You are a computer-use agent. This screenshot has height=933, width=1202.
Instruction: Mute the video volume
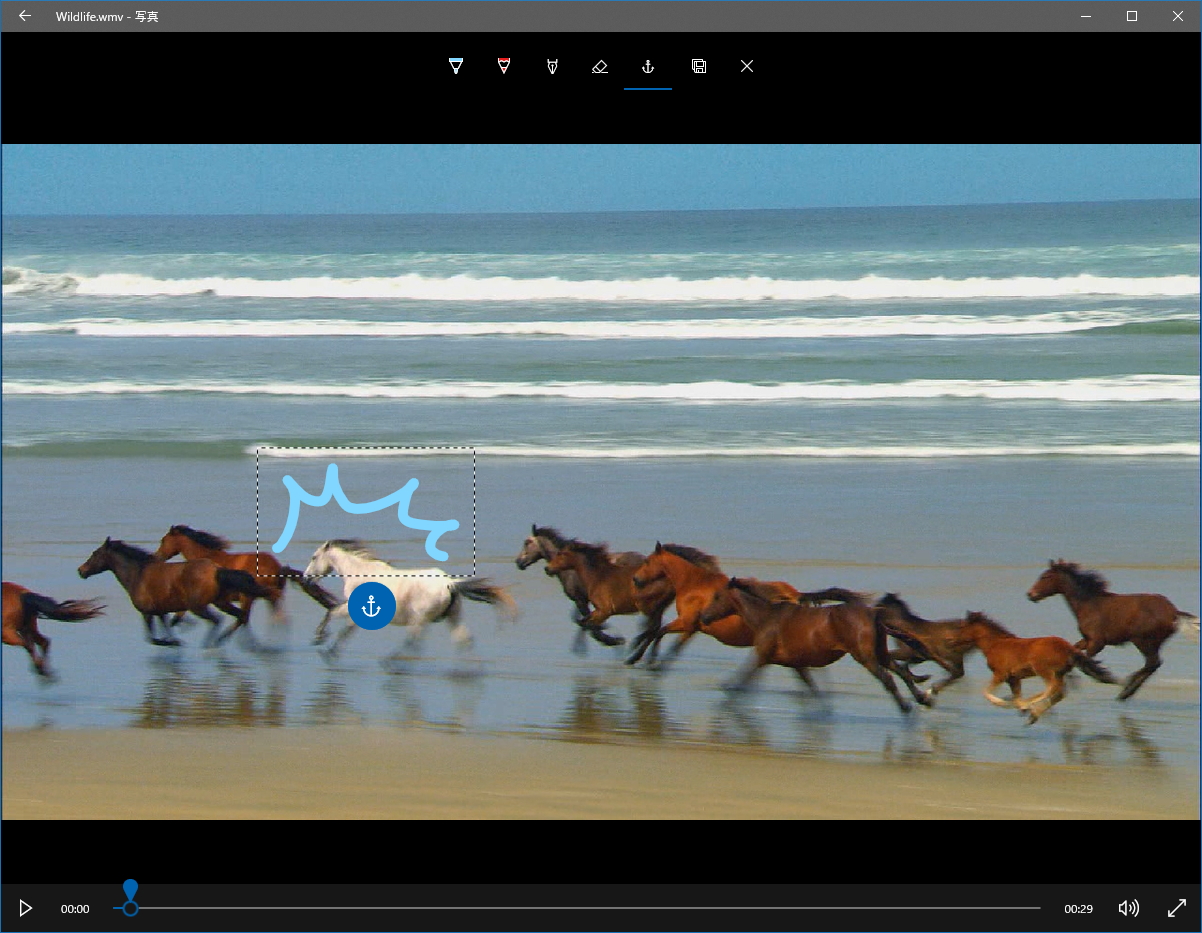[x=1128, y=908]
